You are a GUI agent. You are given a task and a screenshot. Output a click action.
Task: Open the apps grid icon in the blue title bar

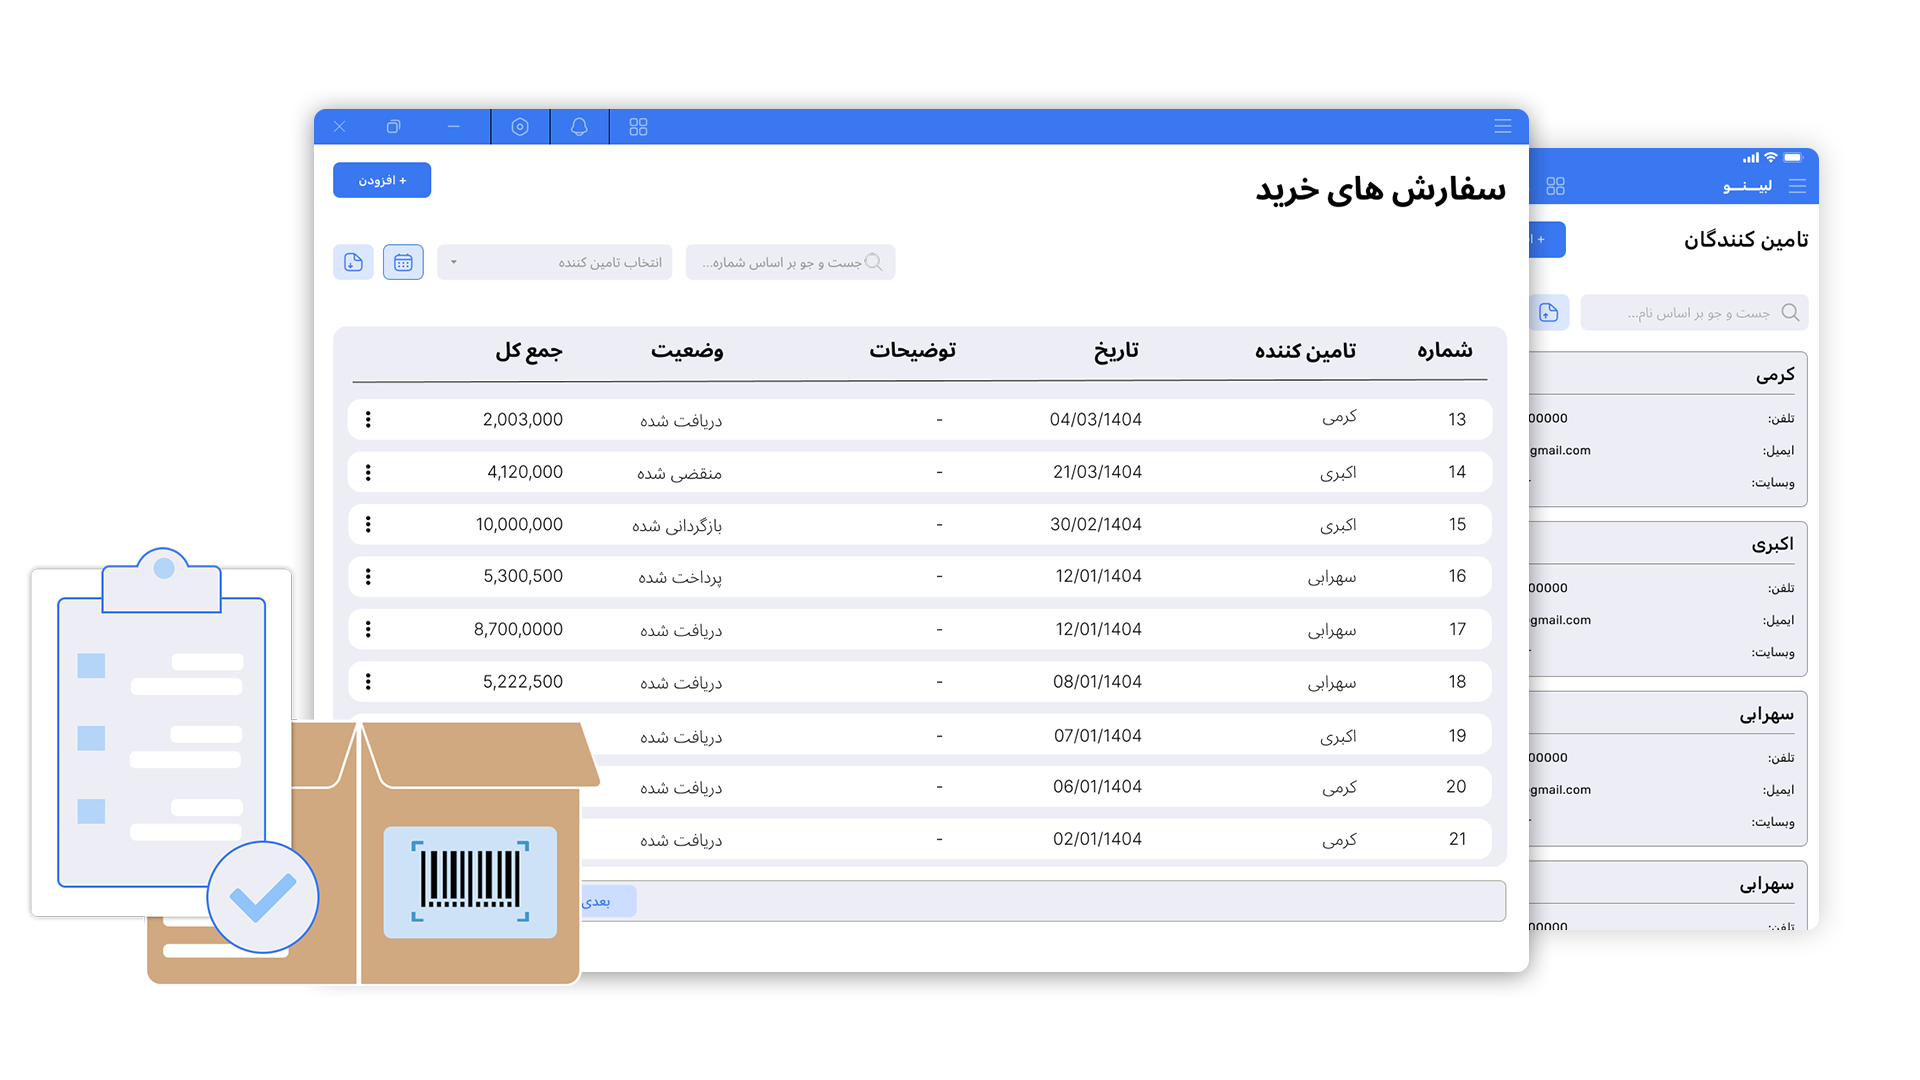tap(638, 127)
